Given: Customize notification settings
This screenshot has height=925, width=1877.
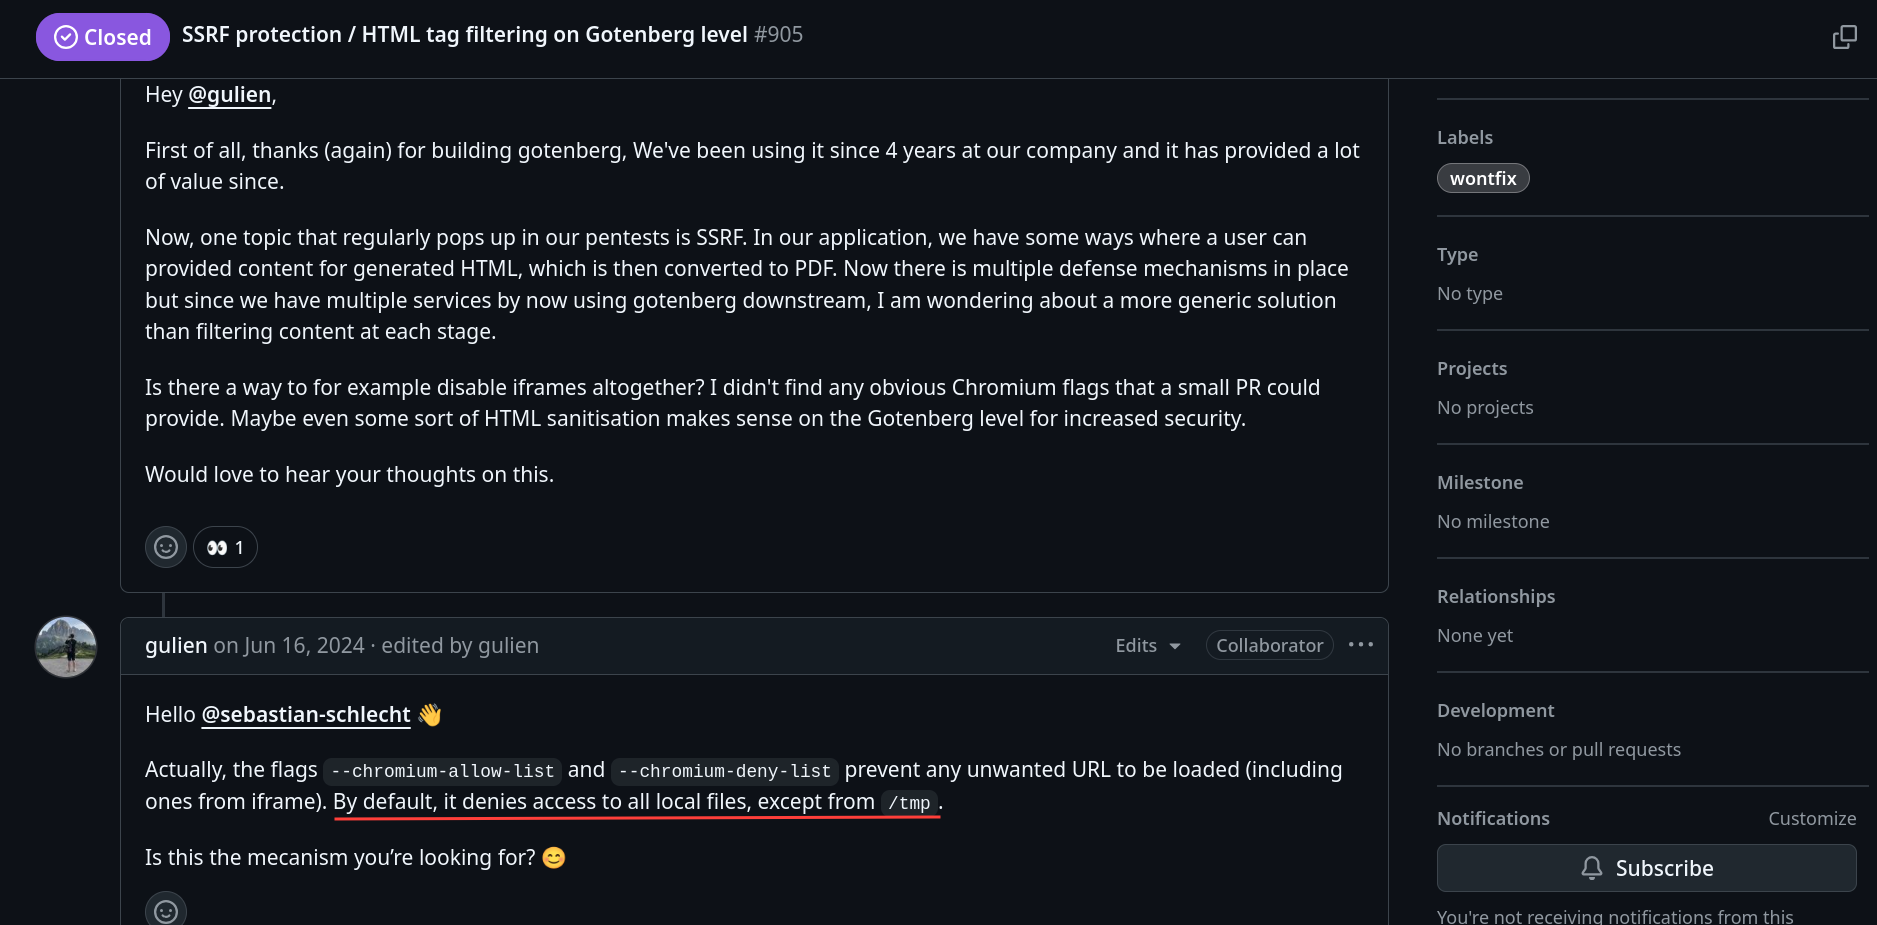Looking at the screenshot, I should click(x=1811, y=818).
